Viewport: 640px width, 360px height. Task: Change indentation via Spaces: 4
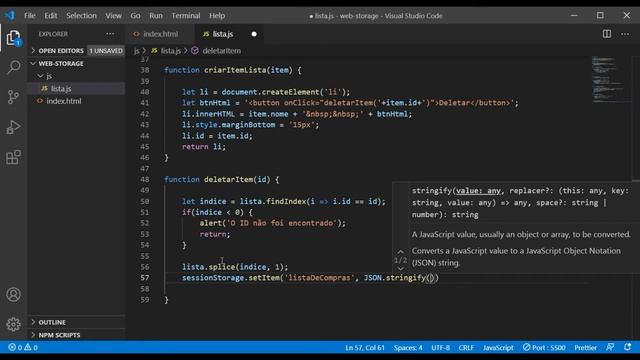(x=408, y=347)
